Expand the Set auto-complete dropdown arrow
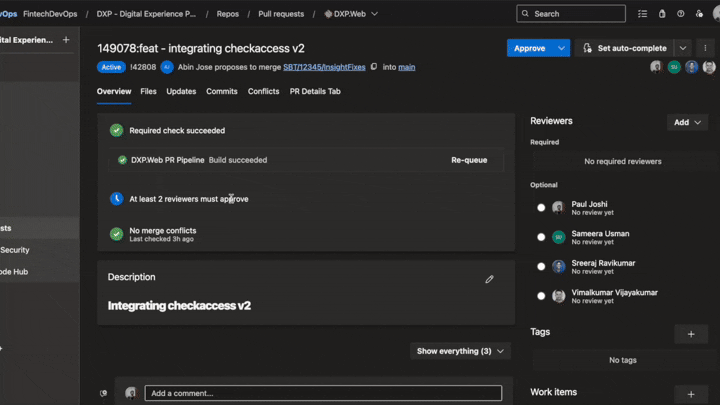This screenshot has width=720, height=405. pyautogui.click(x=683, y=48)
